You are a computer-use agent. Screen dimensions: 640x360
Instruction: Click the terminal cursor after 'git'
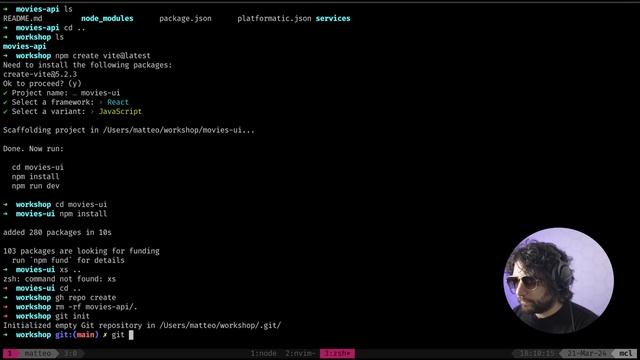click(131, 335)
